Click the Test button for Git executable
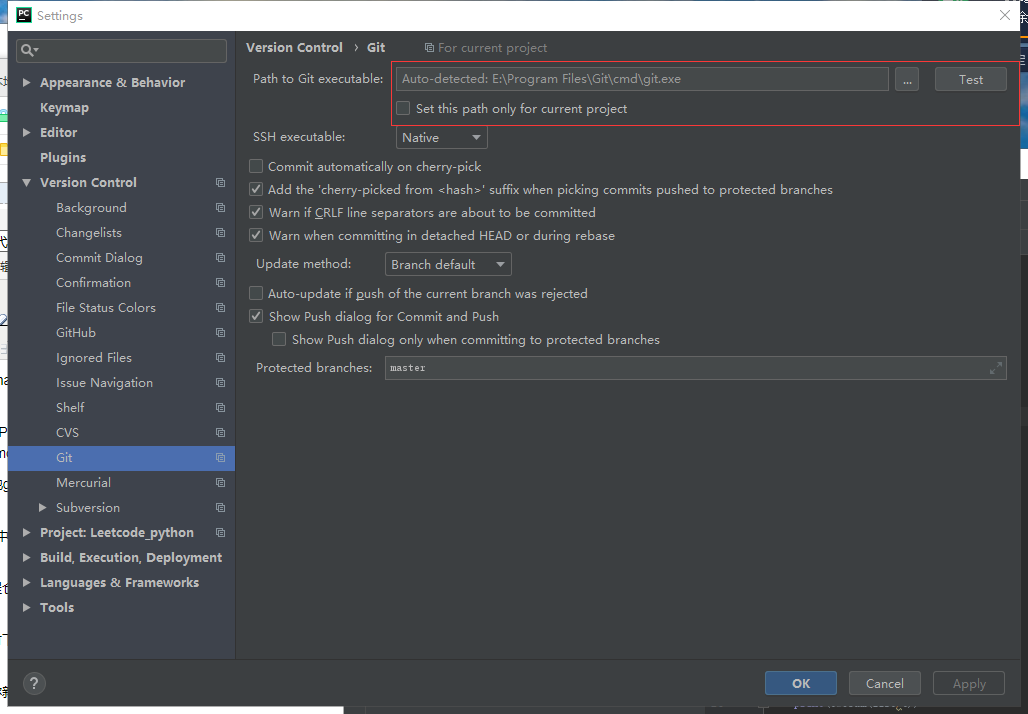 coord(970,79)
